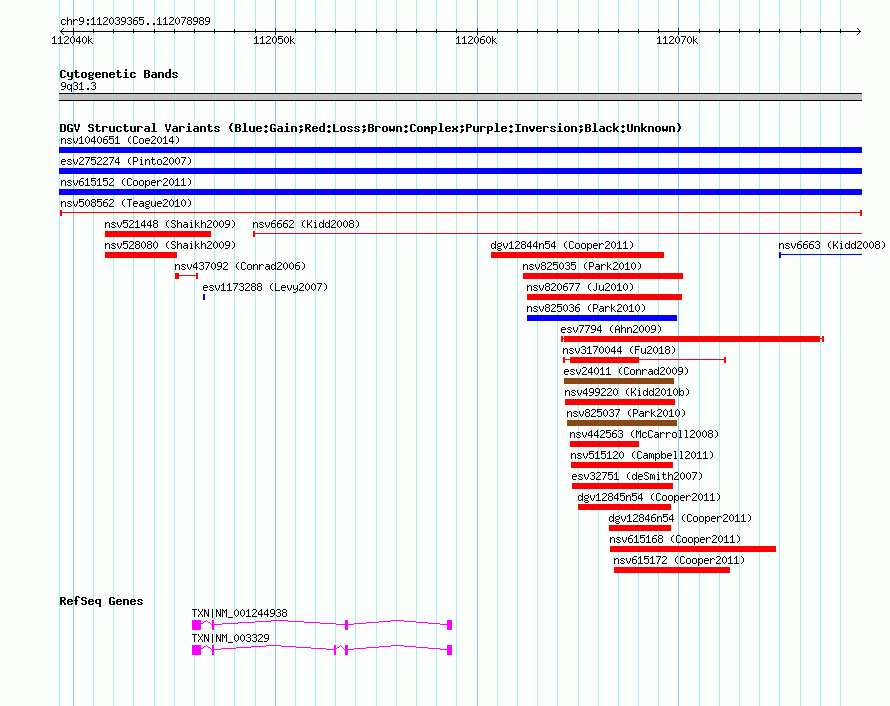This screenshot has height=706, width=890.
Task: Click esv32751 (deSmith2007) variant label
Action: click(x=637, y=476)
